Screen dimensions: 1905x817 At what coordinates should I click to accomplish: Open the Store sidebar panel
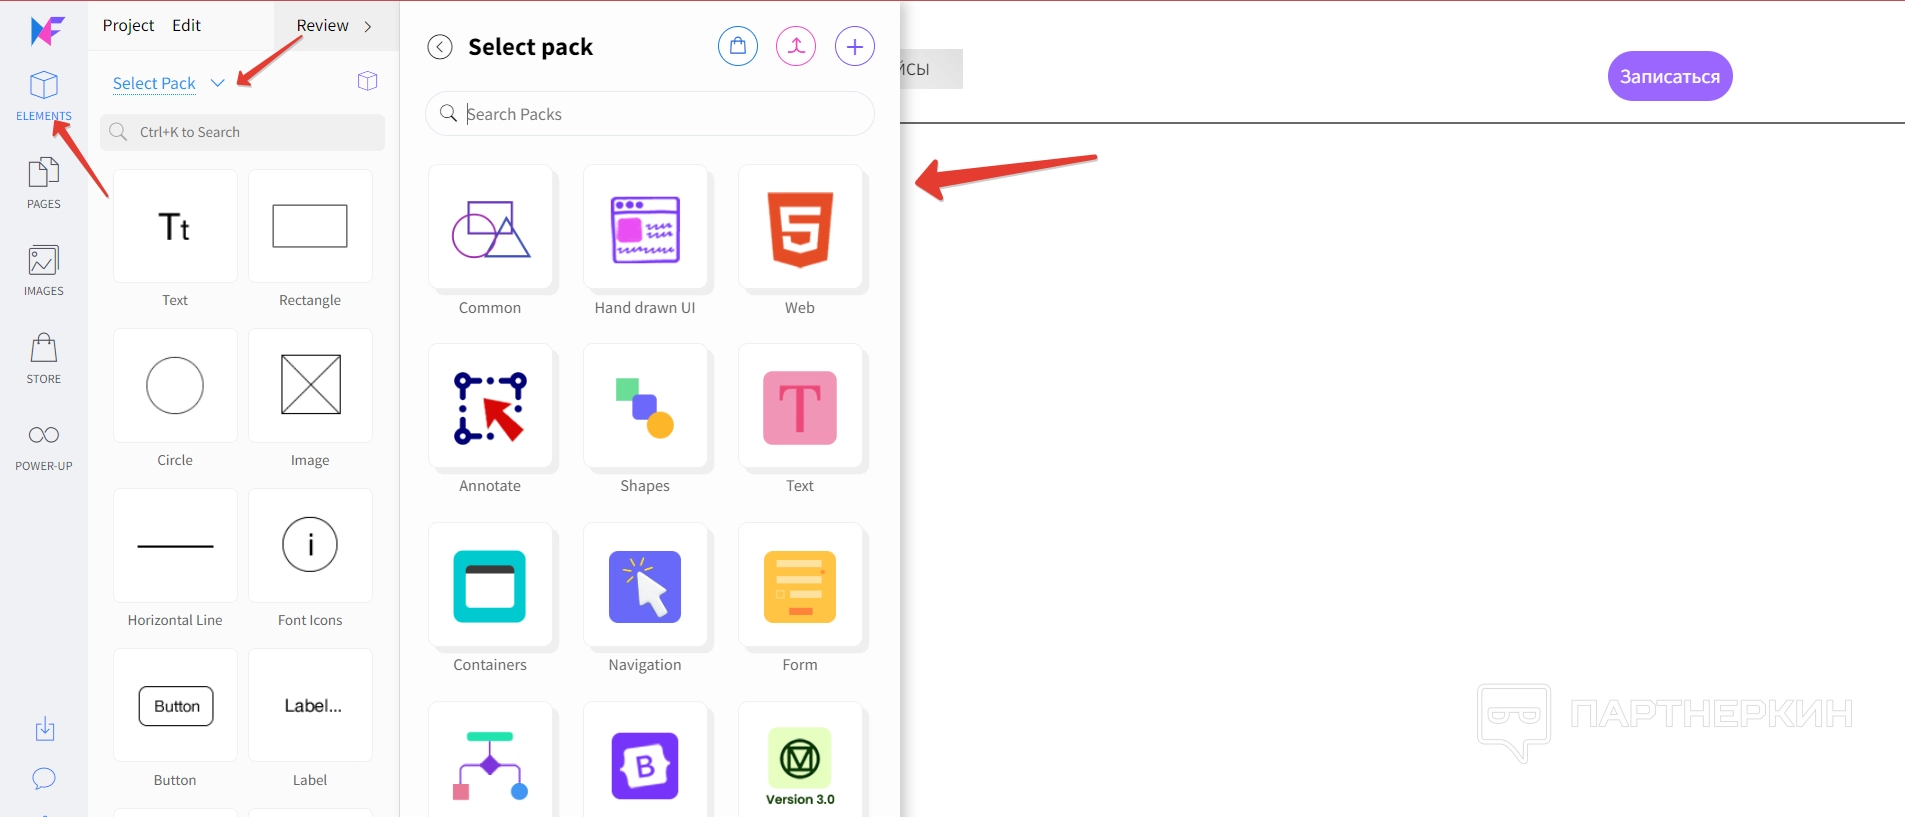[x=44, y=358]
